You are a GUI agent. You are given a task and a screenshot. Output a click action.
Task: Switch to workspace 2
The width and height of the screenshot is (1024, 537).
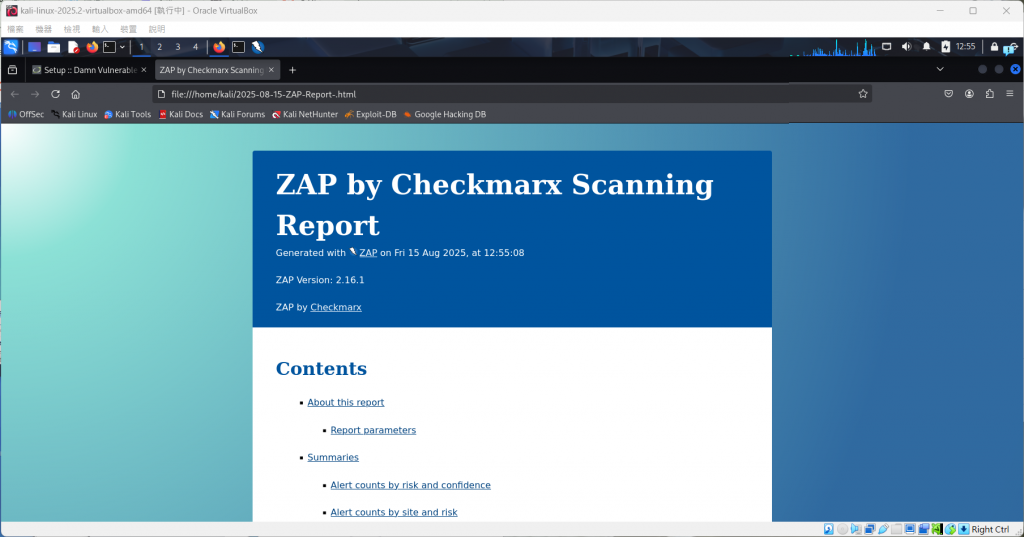(159, 47)
